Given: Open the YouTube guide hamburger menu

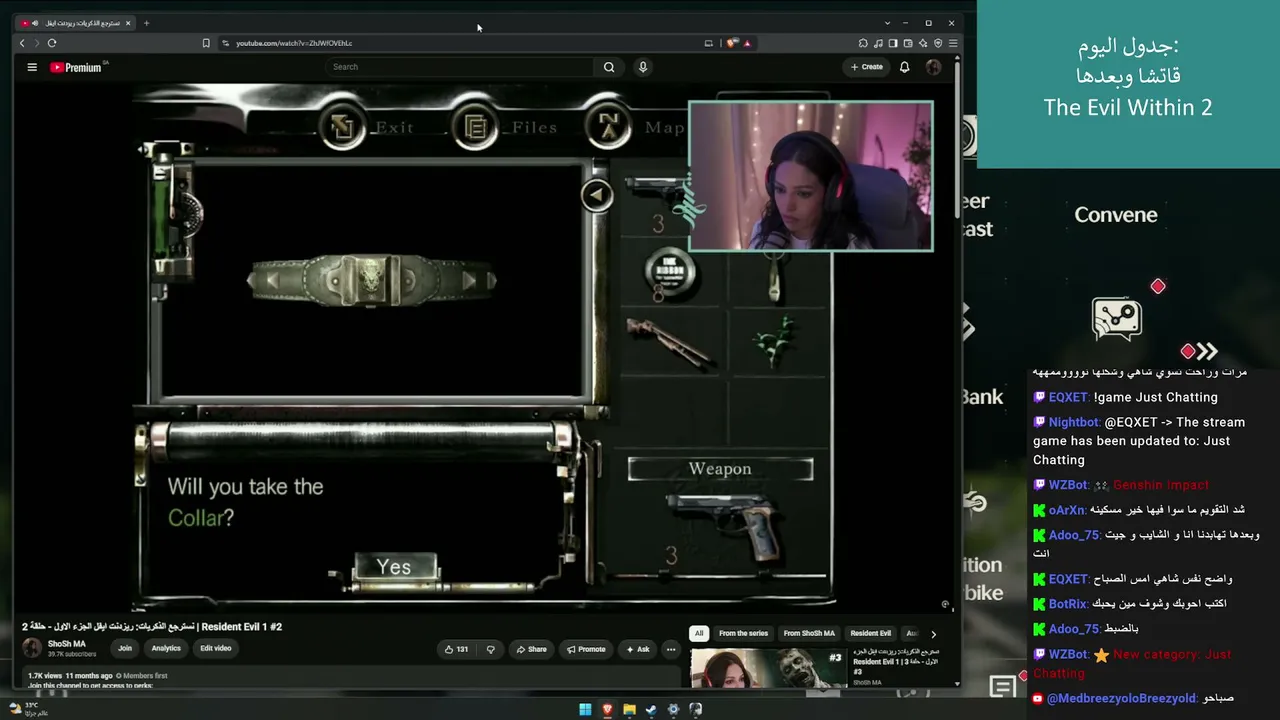Looking at the screenshot, I should coord(32,67).
